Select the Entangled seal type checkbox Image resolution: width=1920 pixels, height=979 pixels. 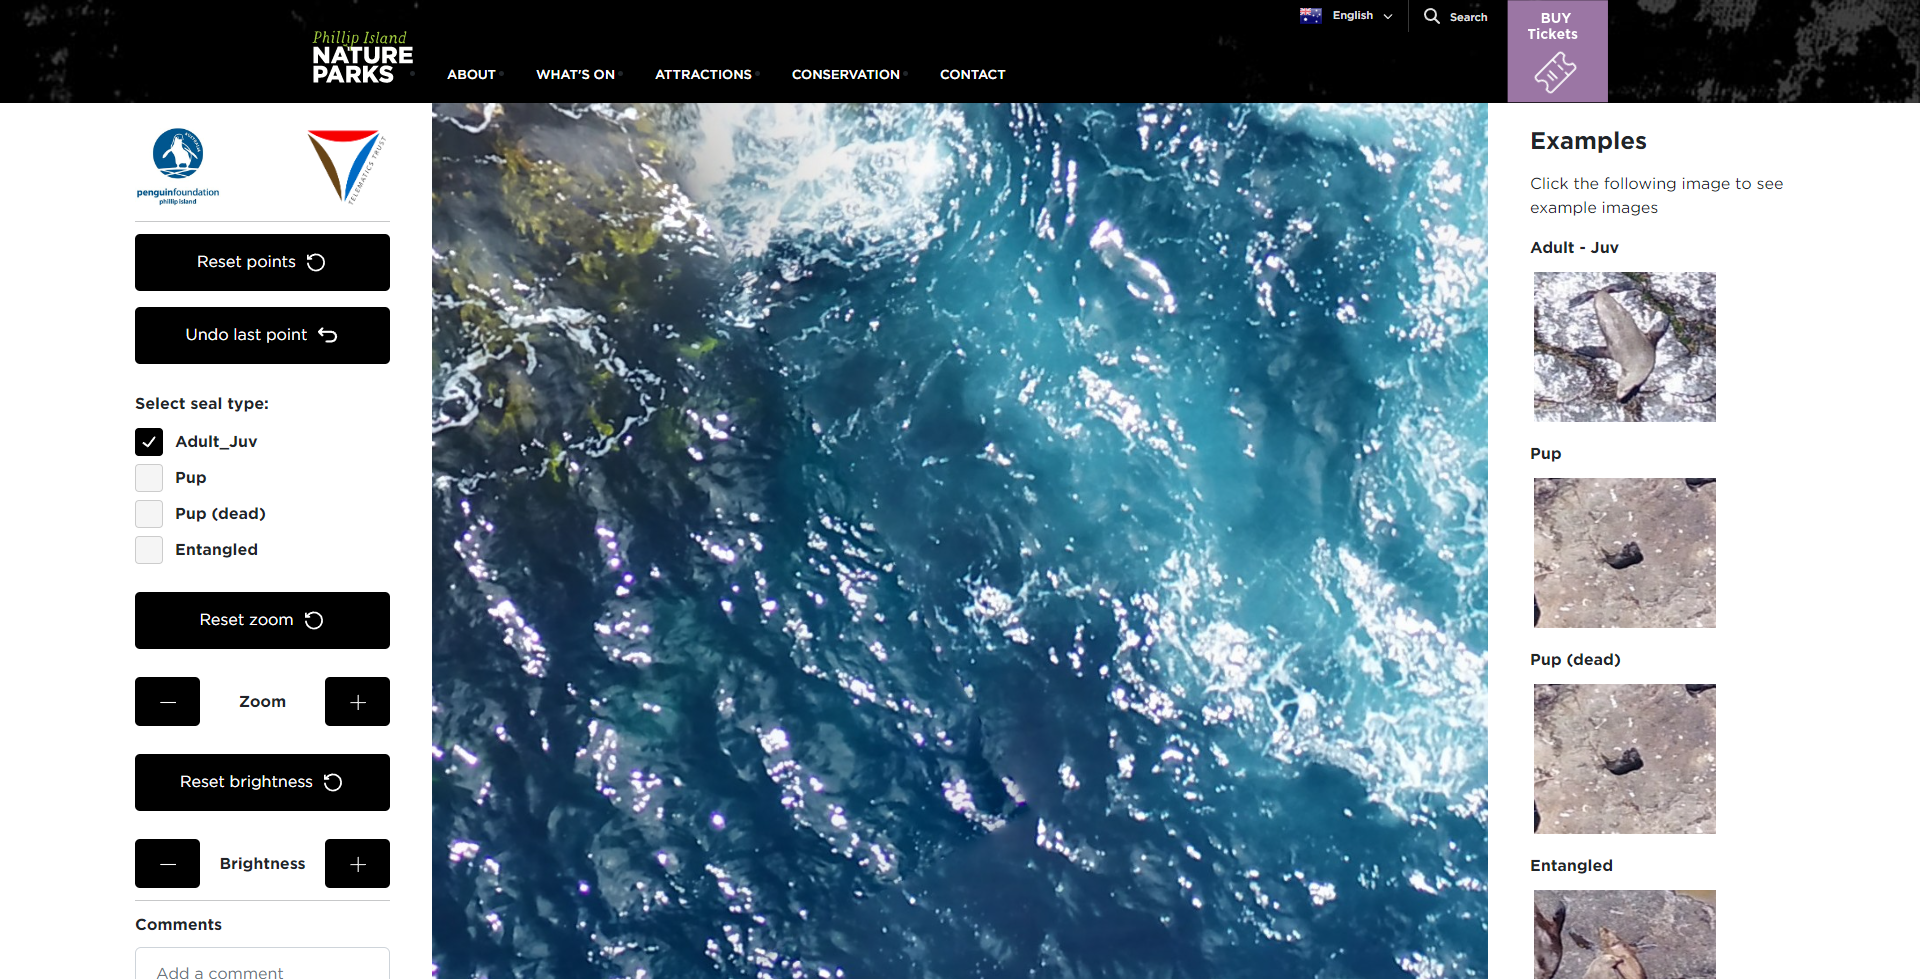click(149, 550)
